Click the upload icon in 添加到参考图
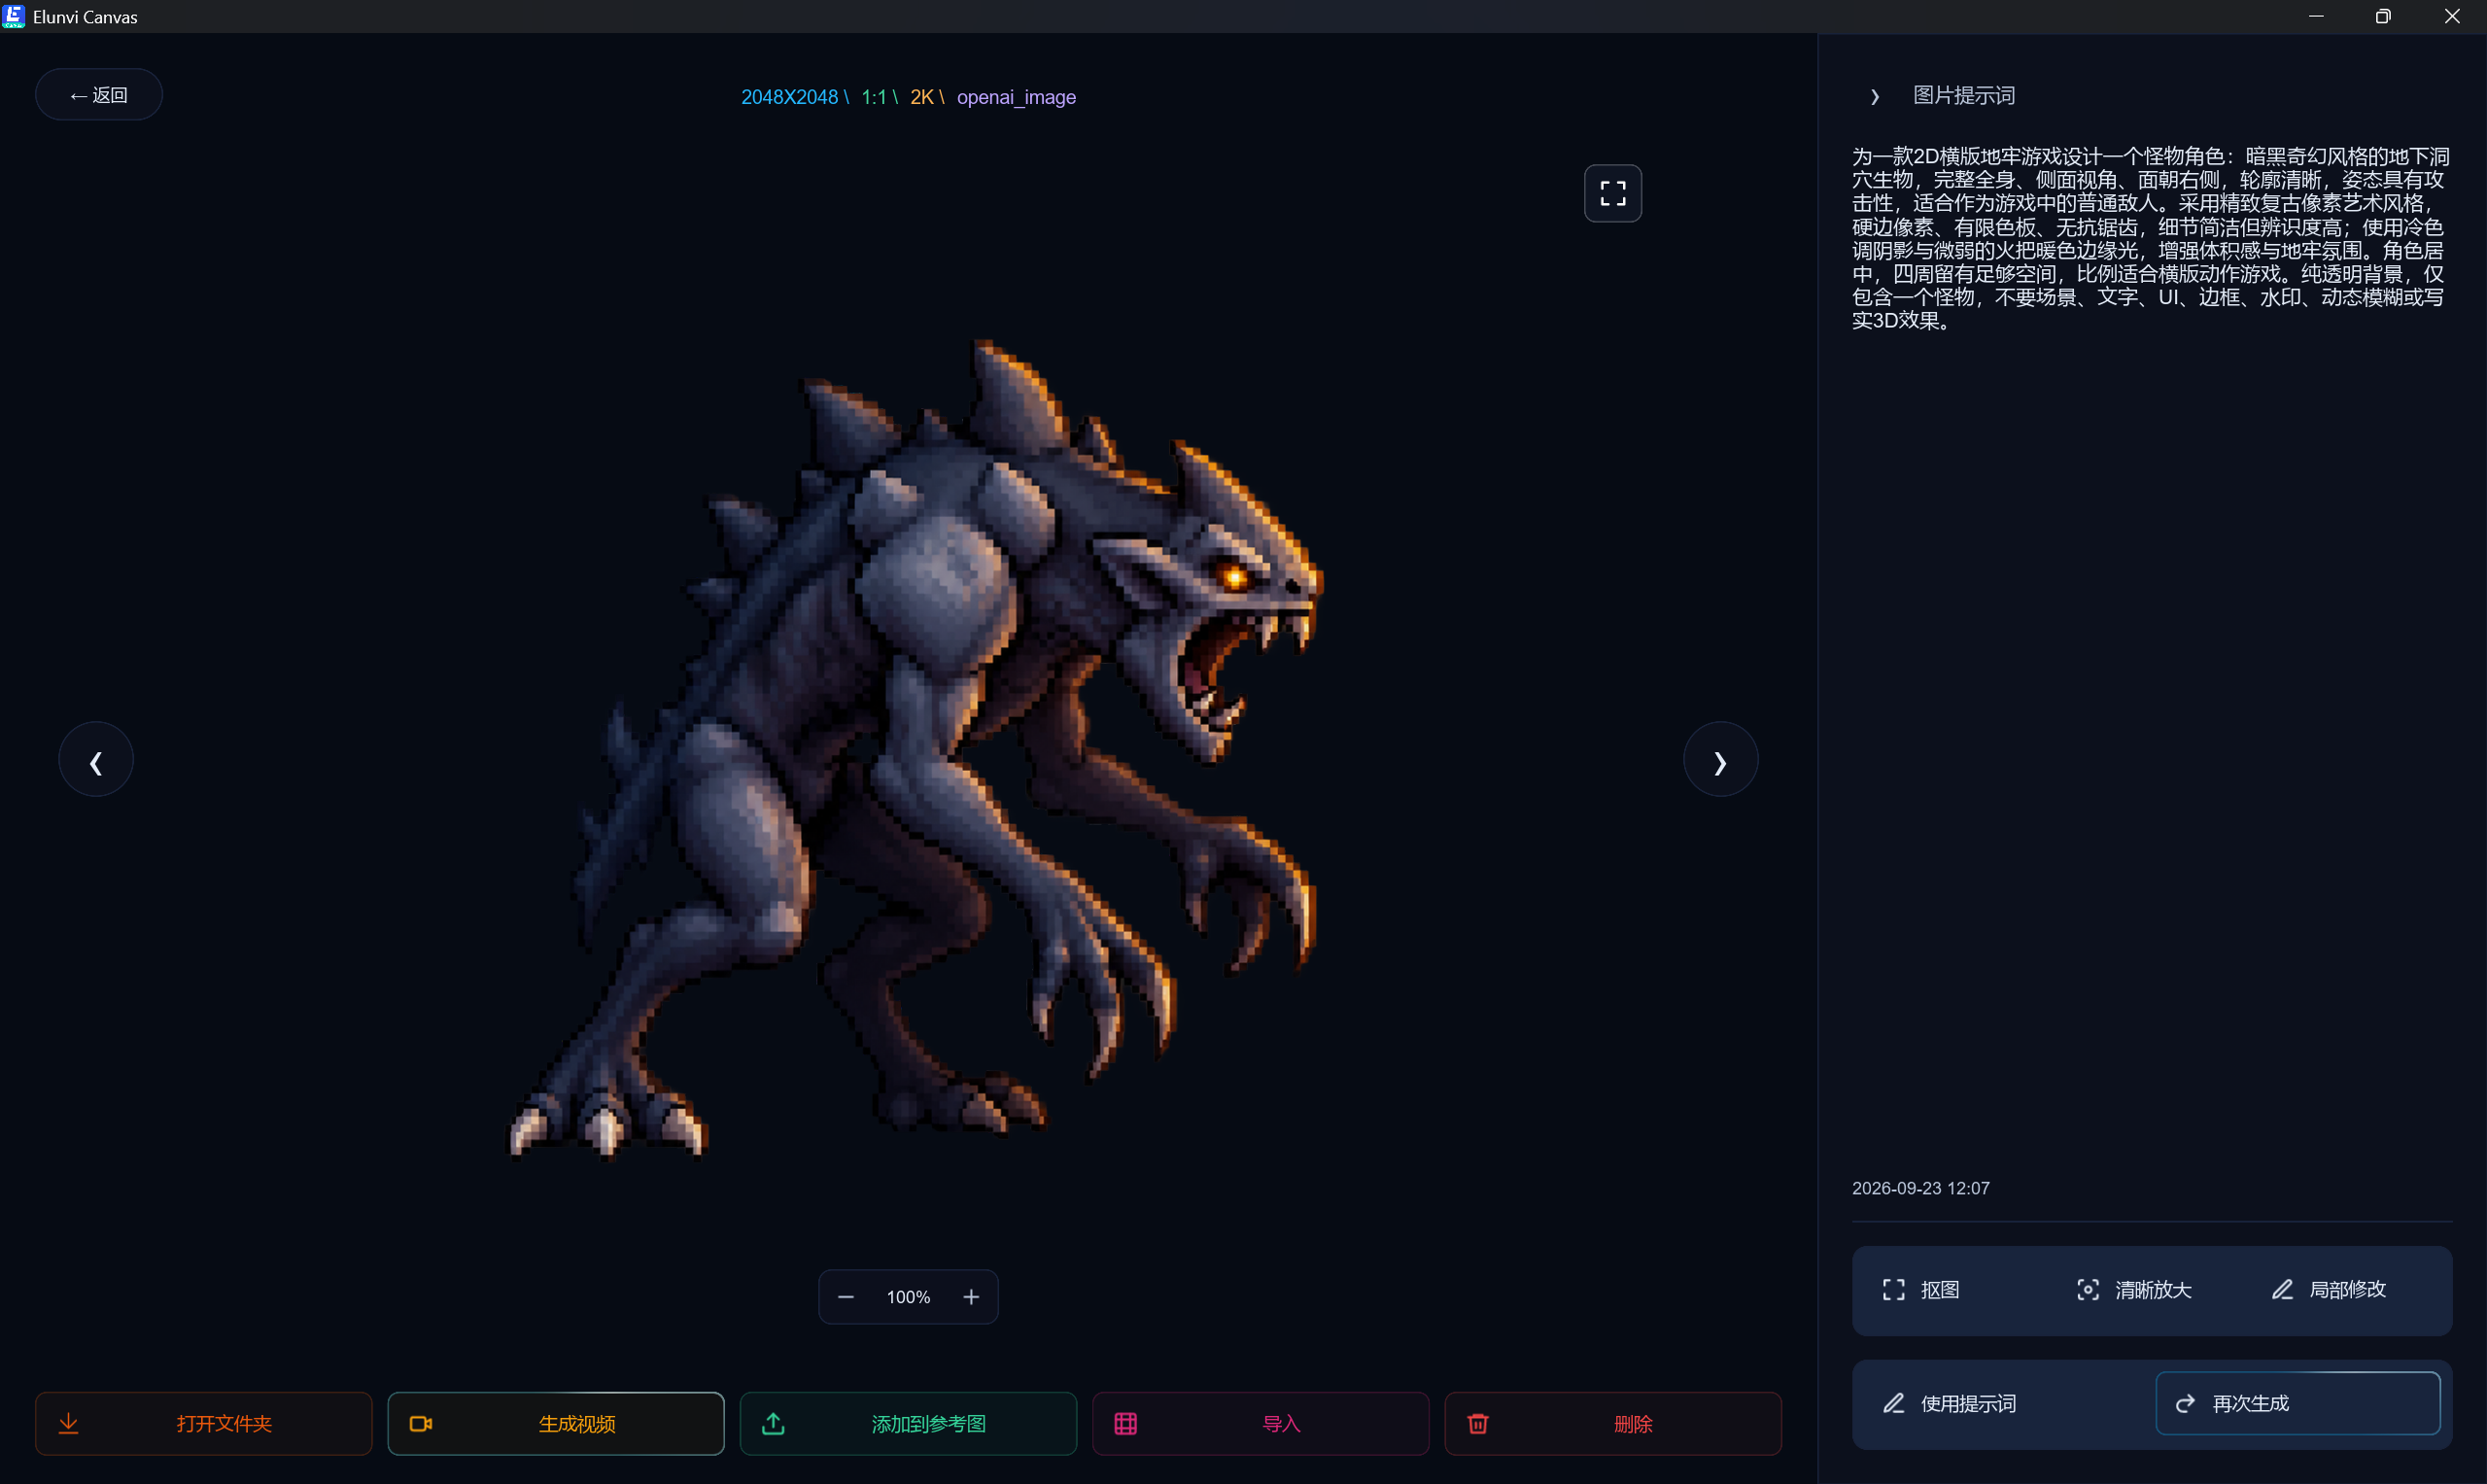 [x=773, y=1423]
